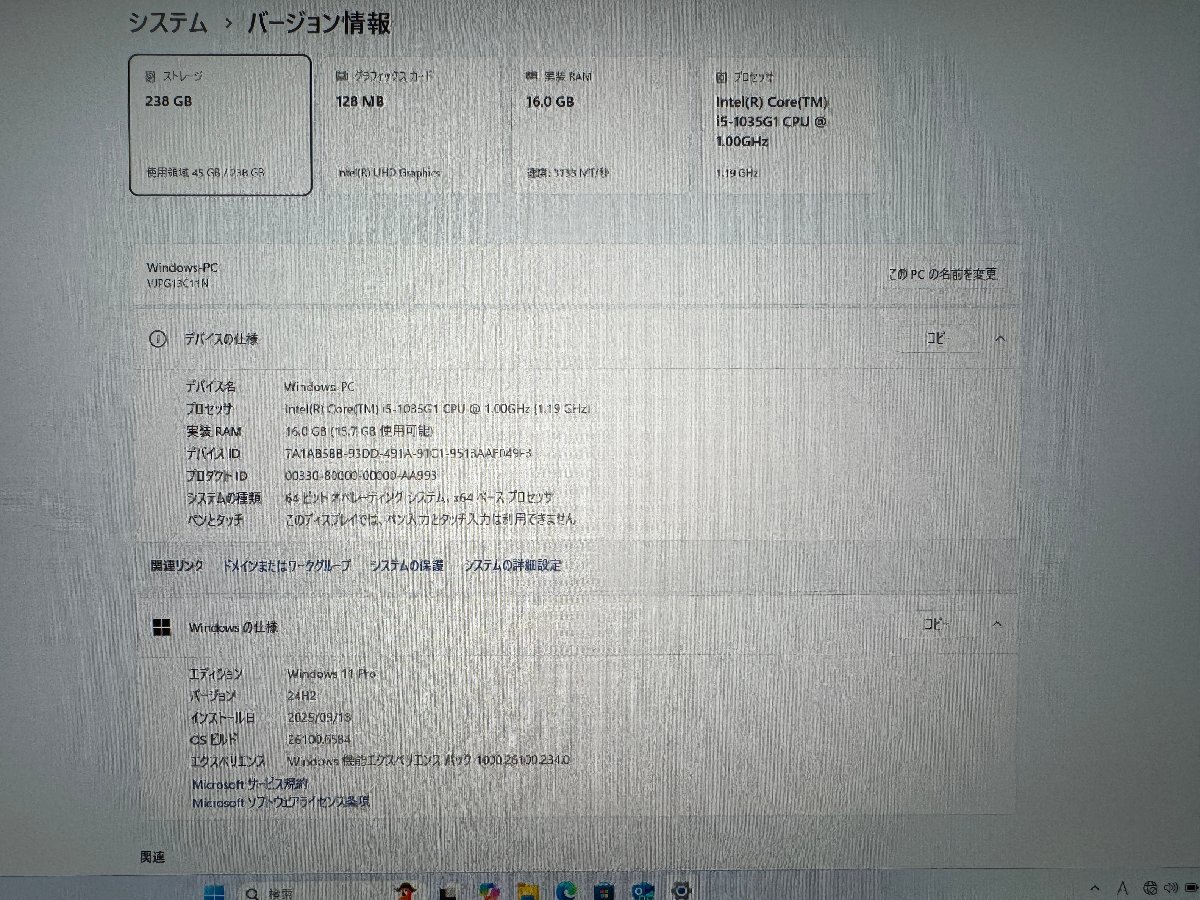Collapse the Windows の仕様 section

tap(997, 624)
